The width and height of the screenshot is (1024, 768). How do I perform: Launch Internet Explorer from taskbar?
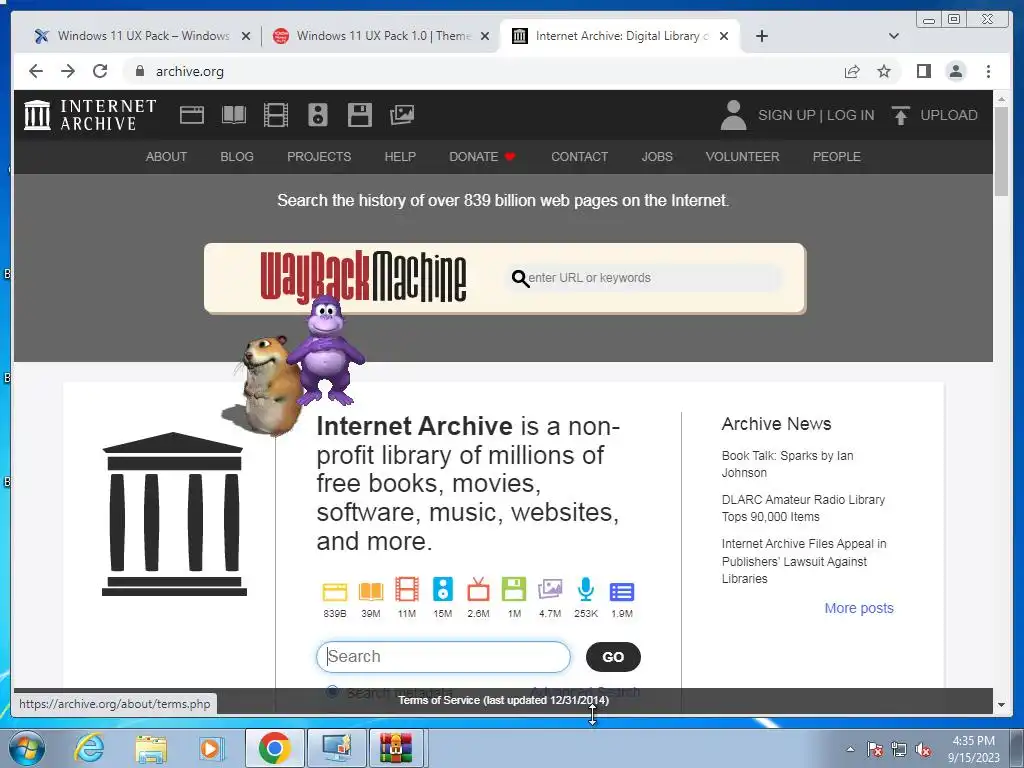click(88, 748)
